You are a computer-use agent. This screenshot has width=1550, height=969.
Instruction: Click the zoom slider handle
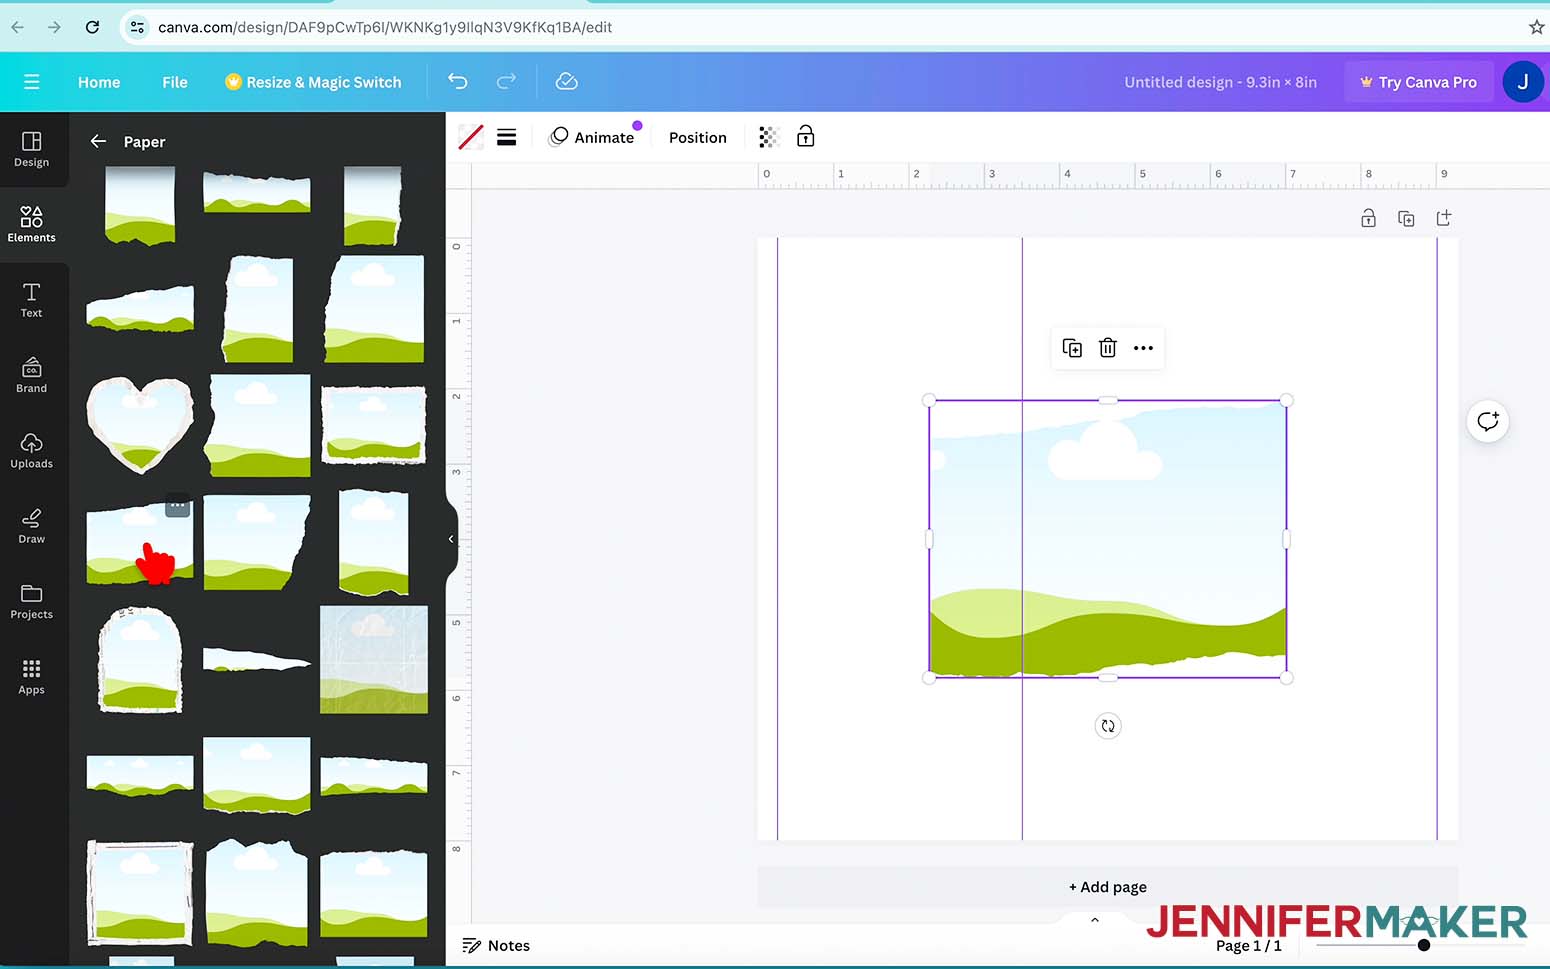1424,945
